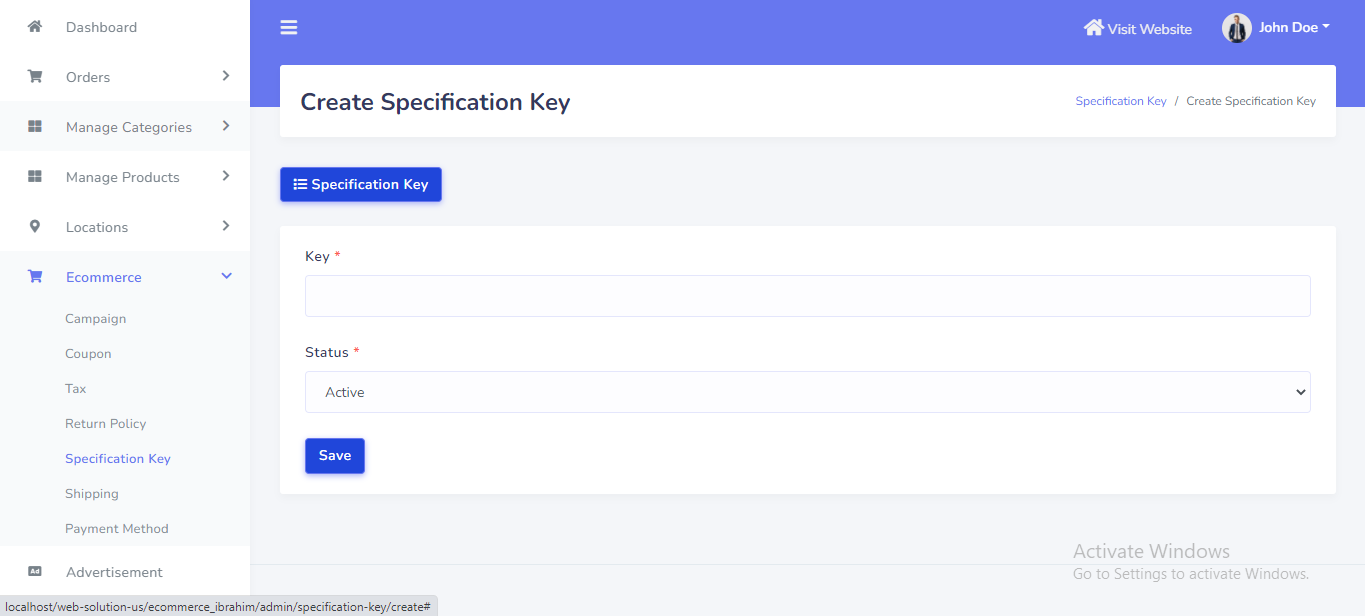Click the Manage Products grid icon
This screenshot has width=1365, height=616.
click(x=35, y=177)
